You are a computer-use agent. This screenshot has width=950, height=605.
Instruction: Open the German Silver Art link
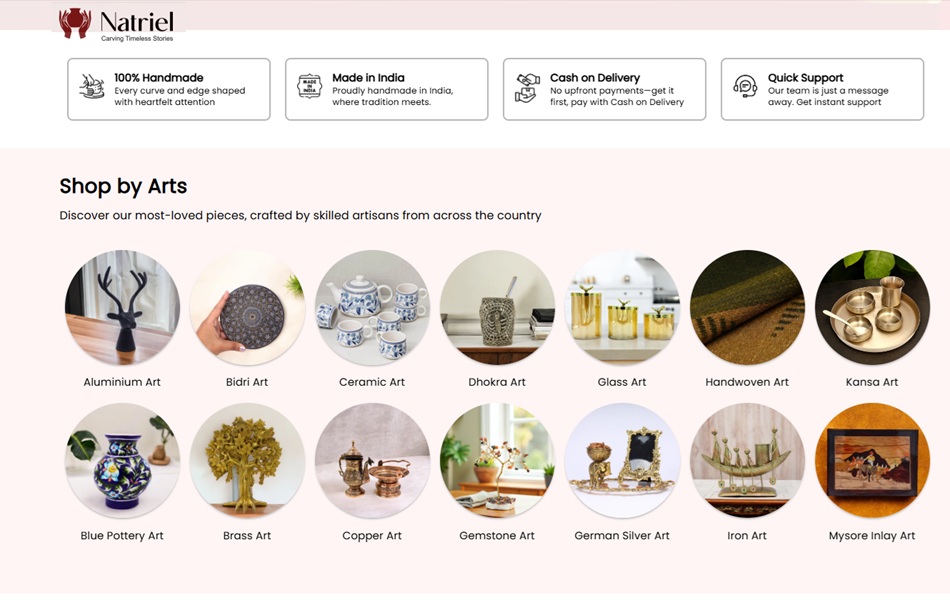[x=622, y=535]
